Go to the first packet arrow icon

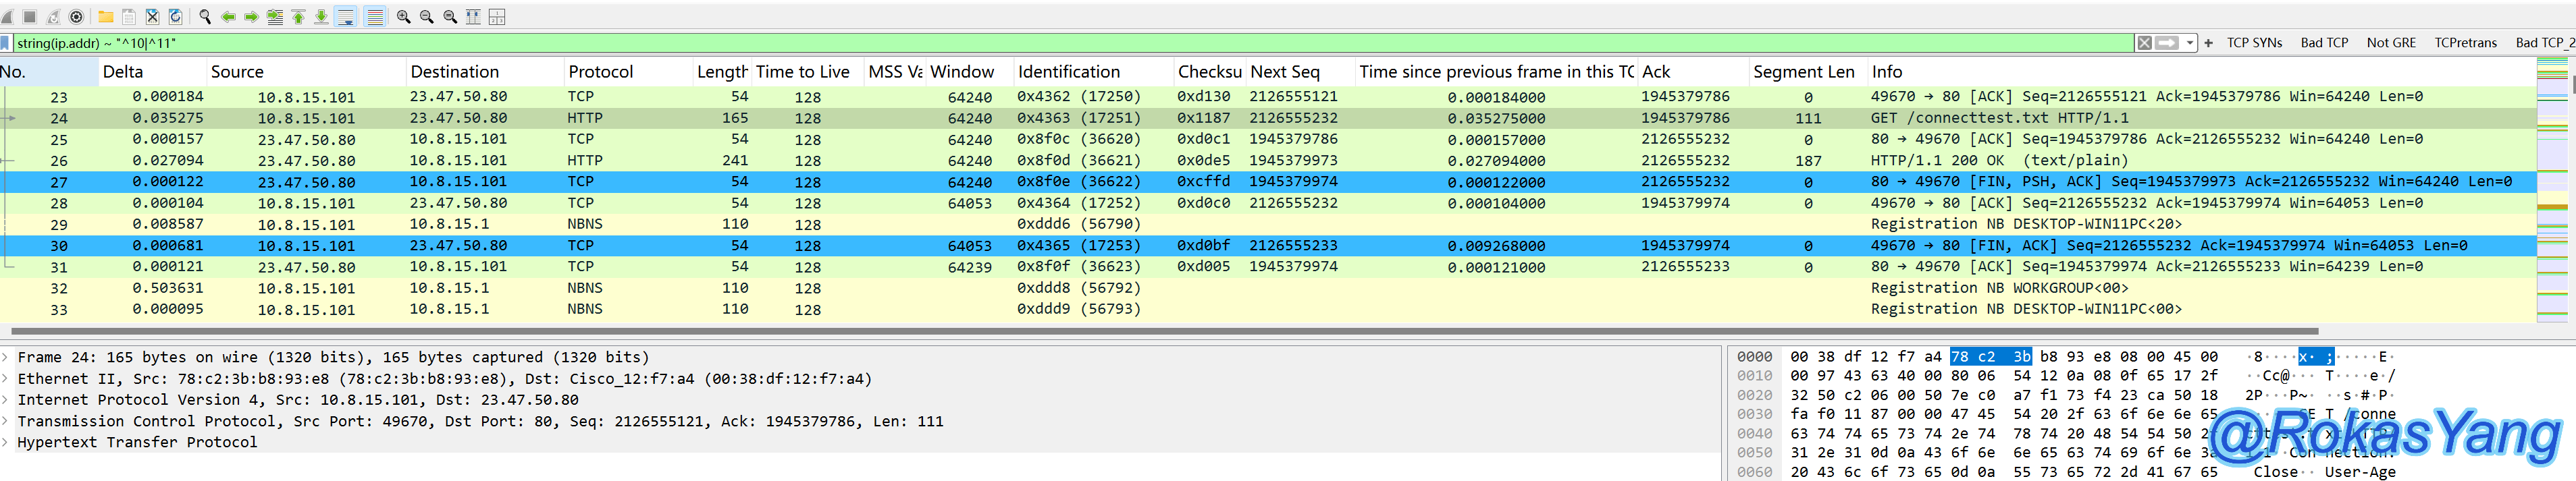(x=298, y=17)
